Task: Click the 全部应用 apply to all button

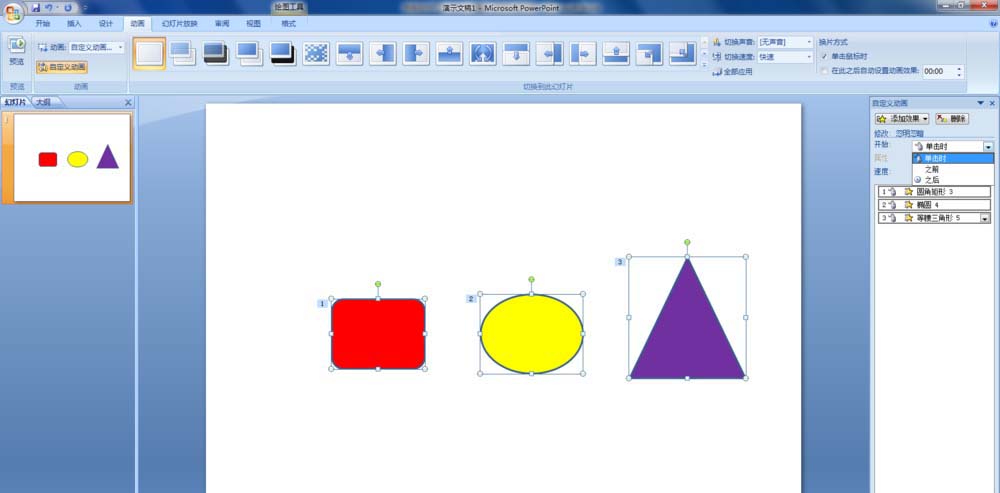Action: 732,72
